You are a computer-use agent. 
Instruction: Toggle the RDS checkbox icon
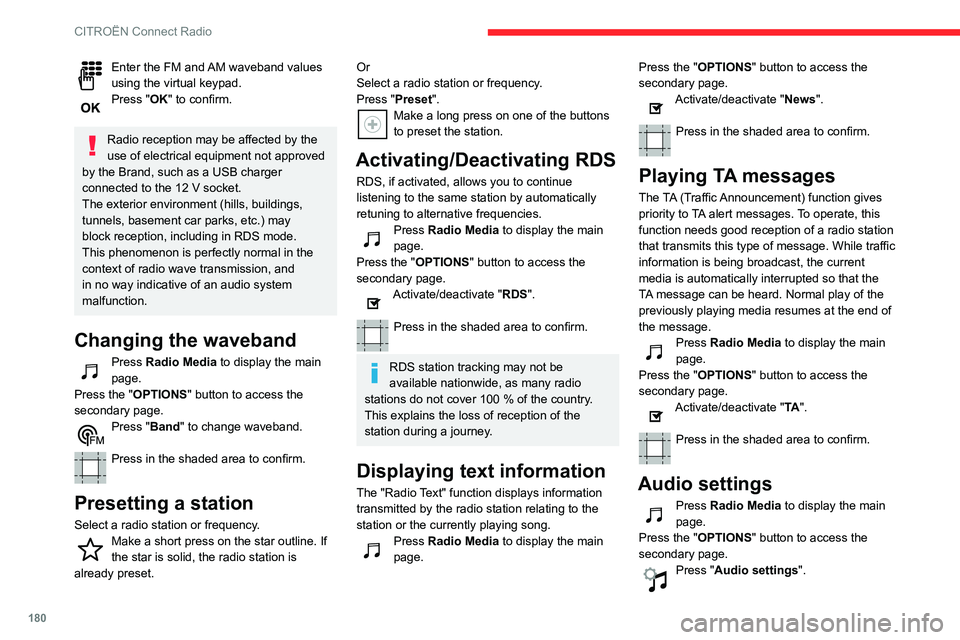click(x=372, y=300)
